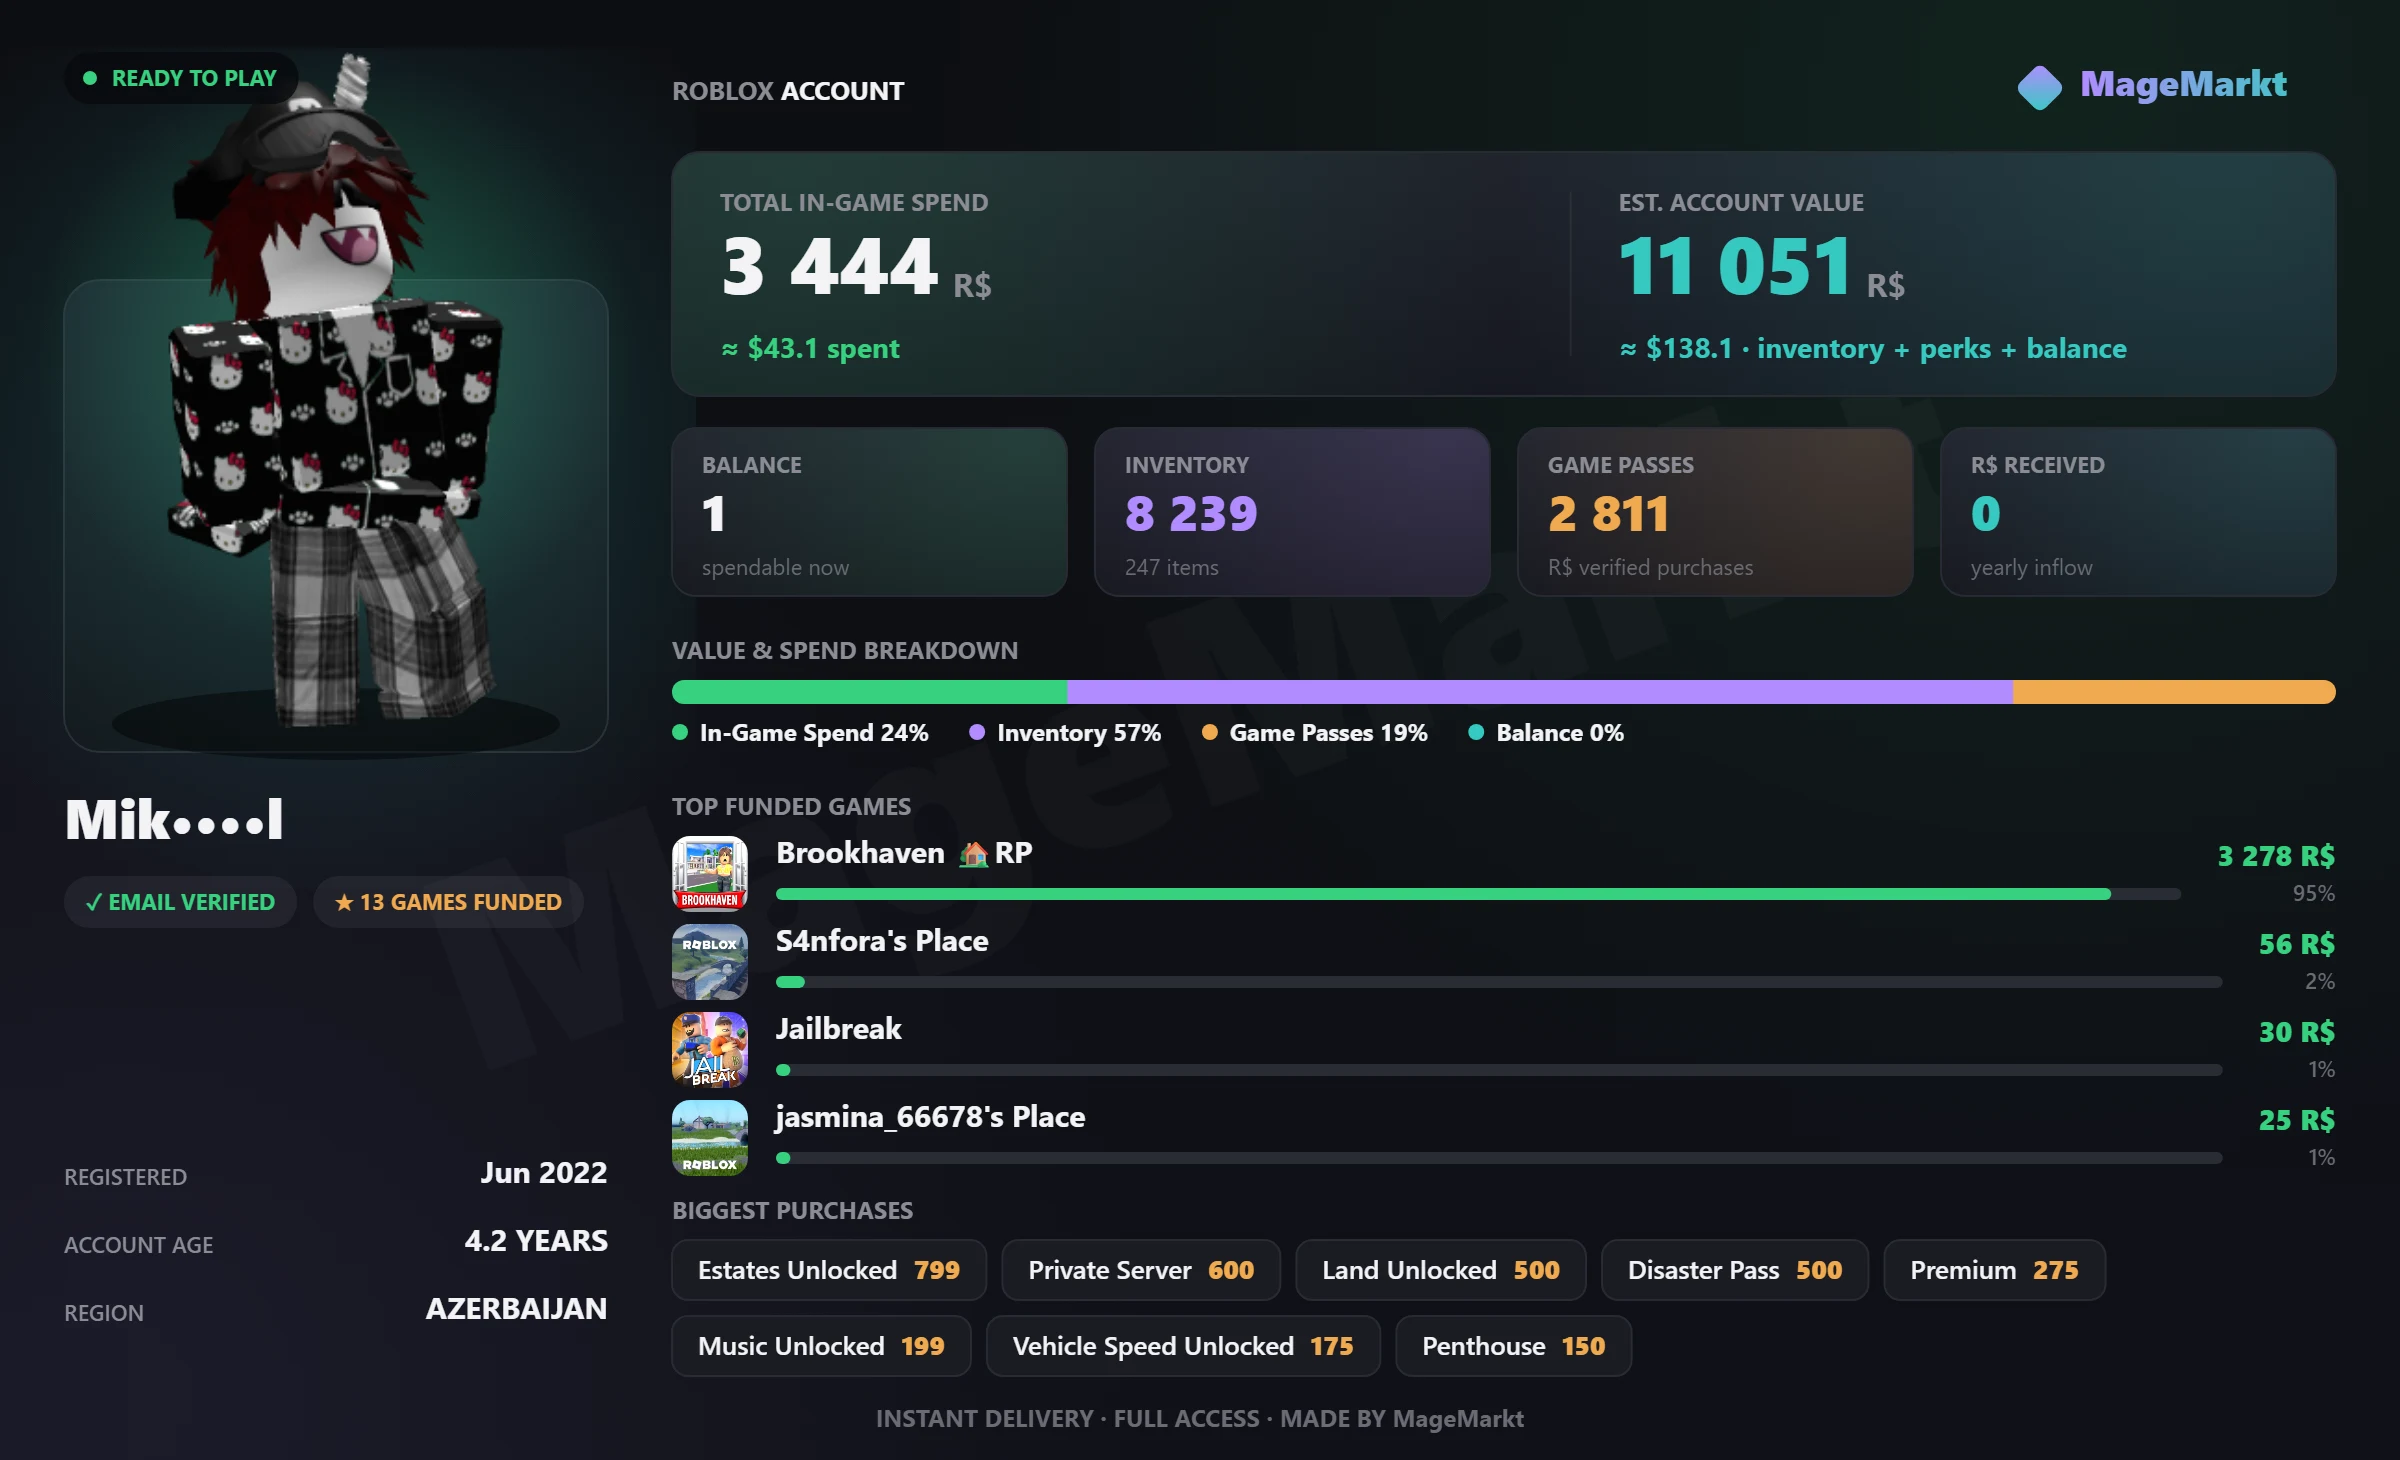
Task: Click the masked username Mik••••l
Action: 174,819
